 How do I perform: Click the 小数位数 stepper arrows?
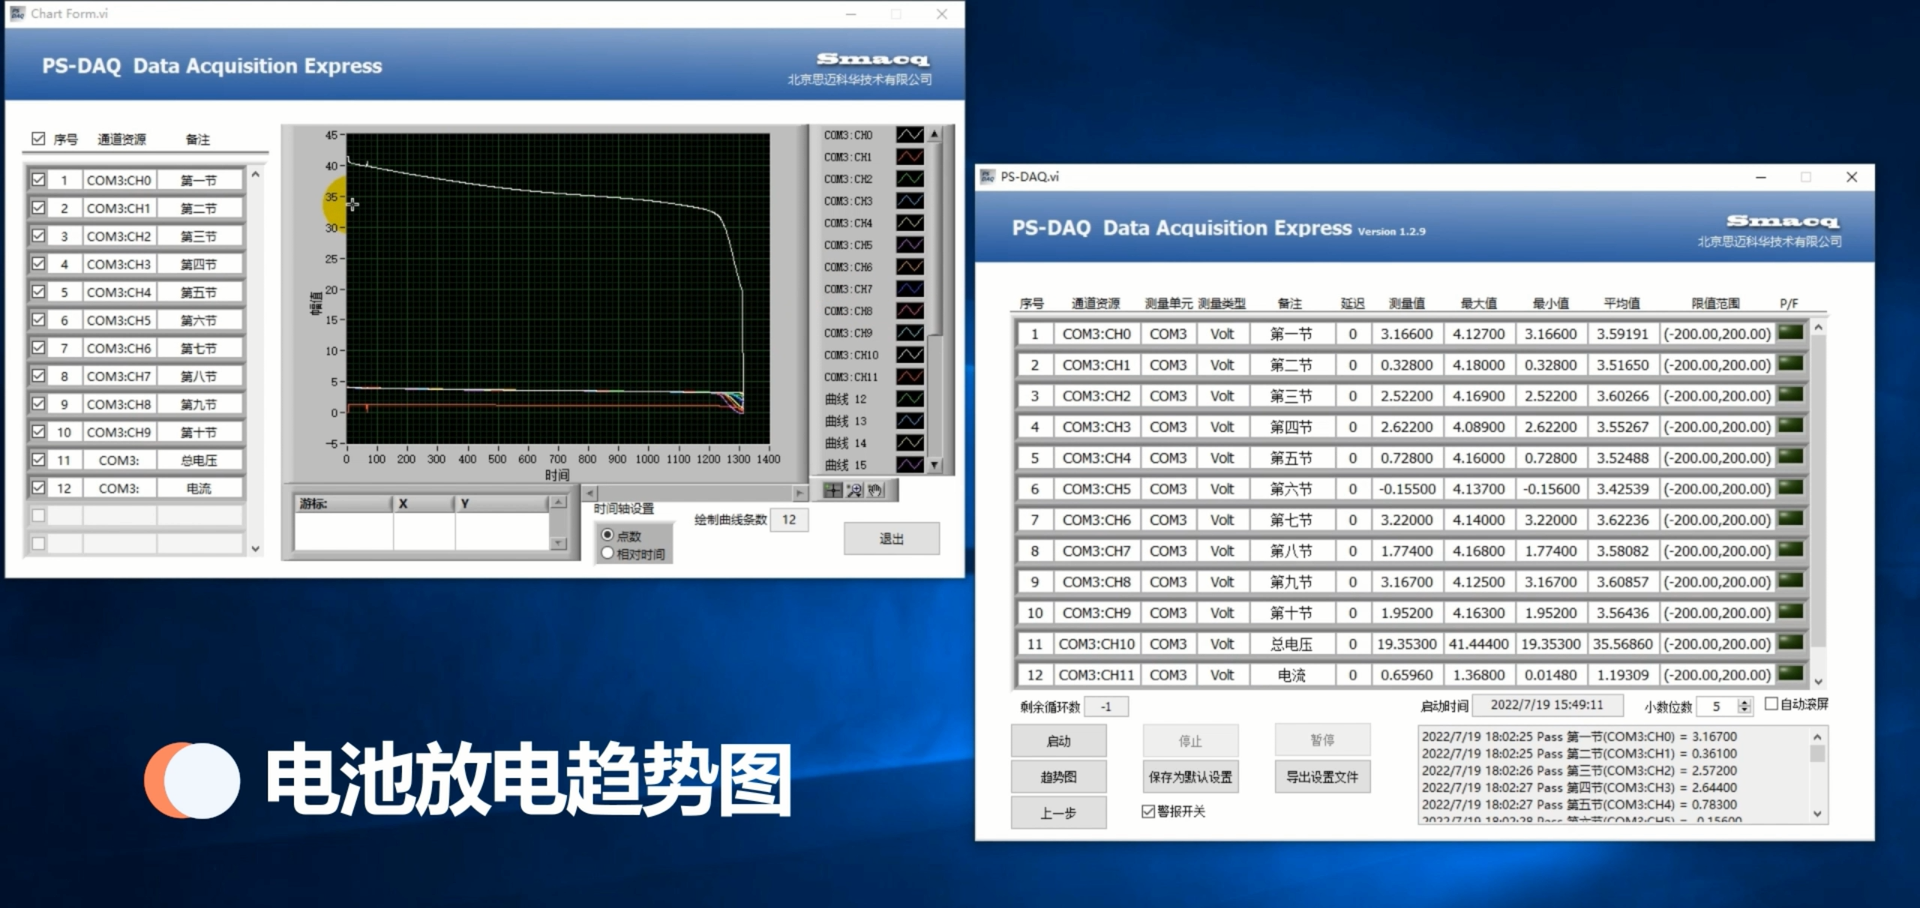[x=1745, y=706]
